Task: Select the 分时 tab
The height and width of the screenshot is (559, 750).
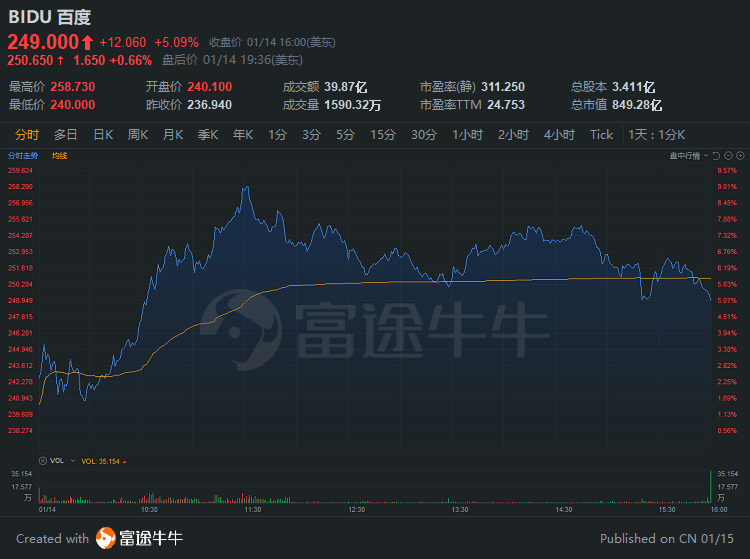Action: (27, 135)
